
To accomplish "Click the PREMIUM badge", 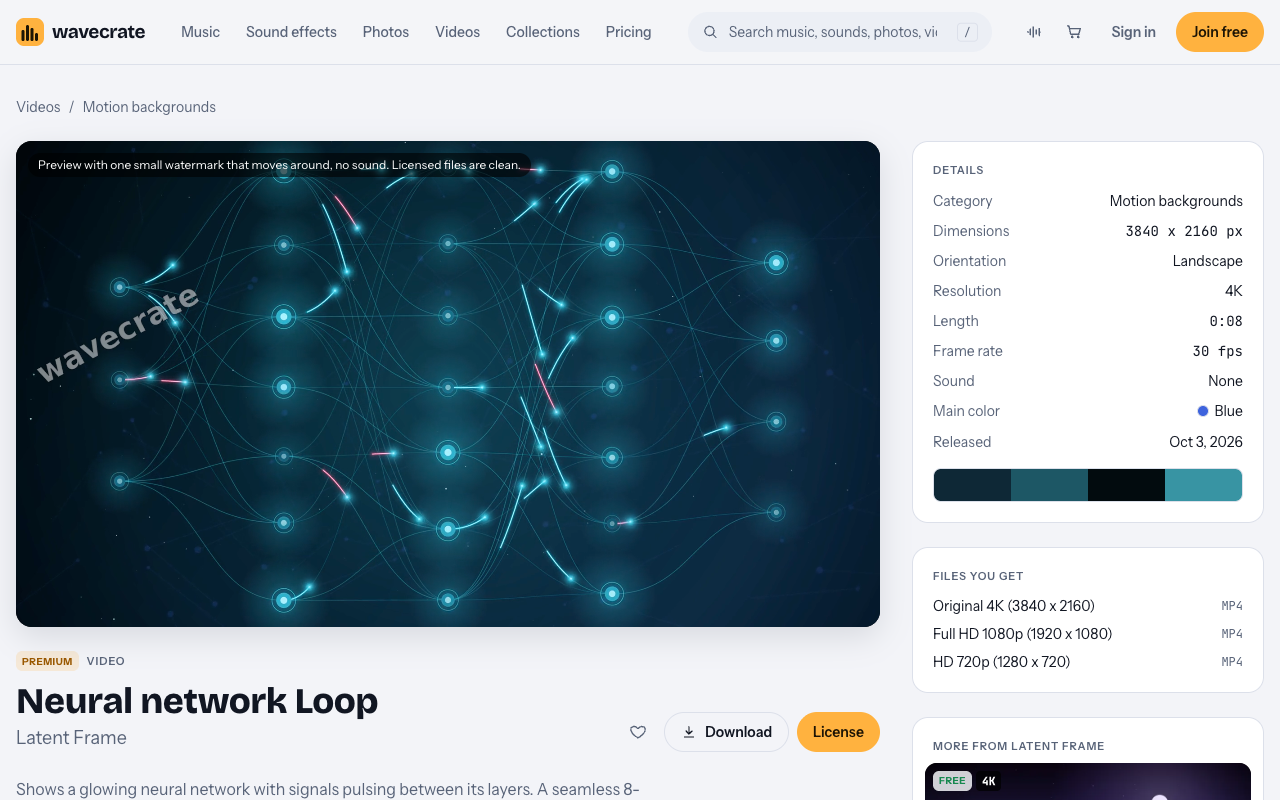I will [x=47, y=661].
